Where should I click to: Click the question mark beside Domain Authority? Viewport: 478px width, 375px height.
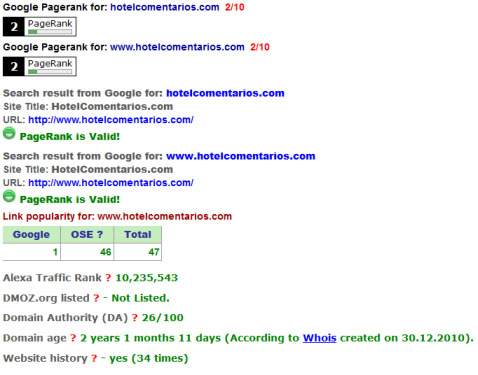click(135, 318)
